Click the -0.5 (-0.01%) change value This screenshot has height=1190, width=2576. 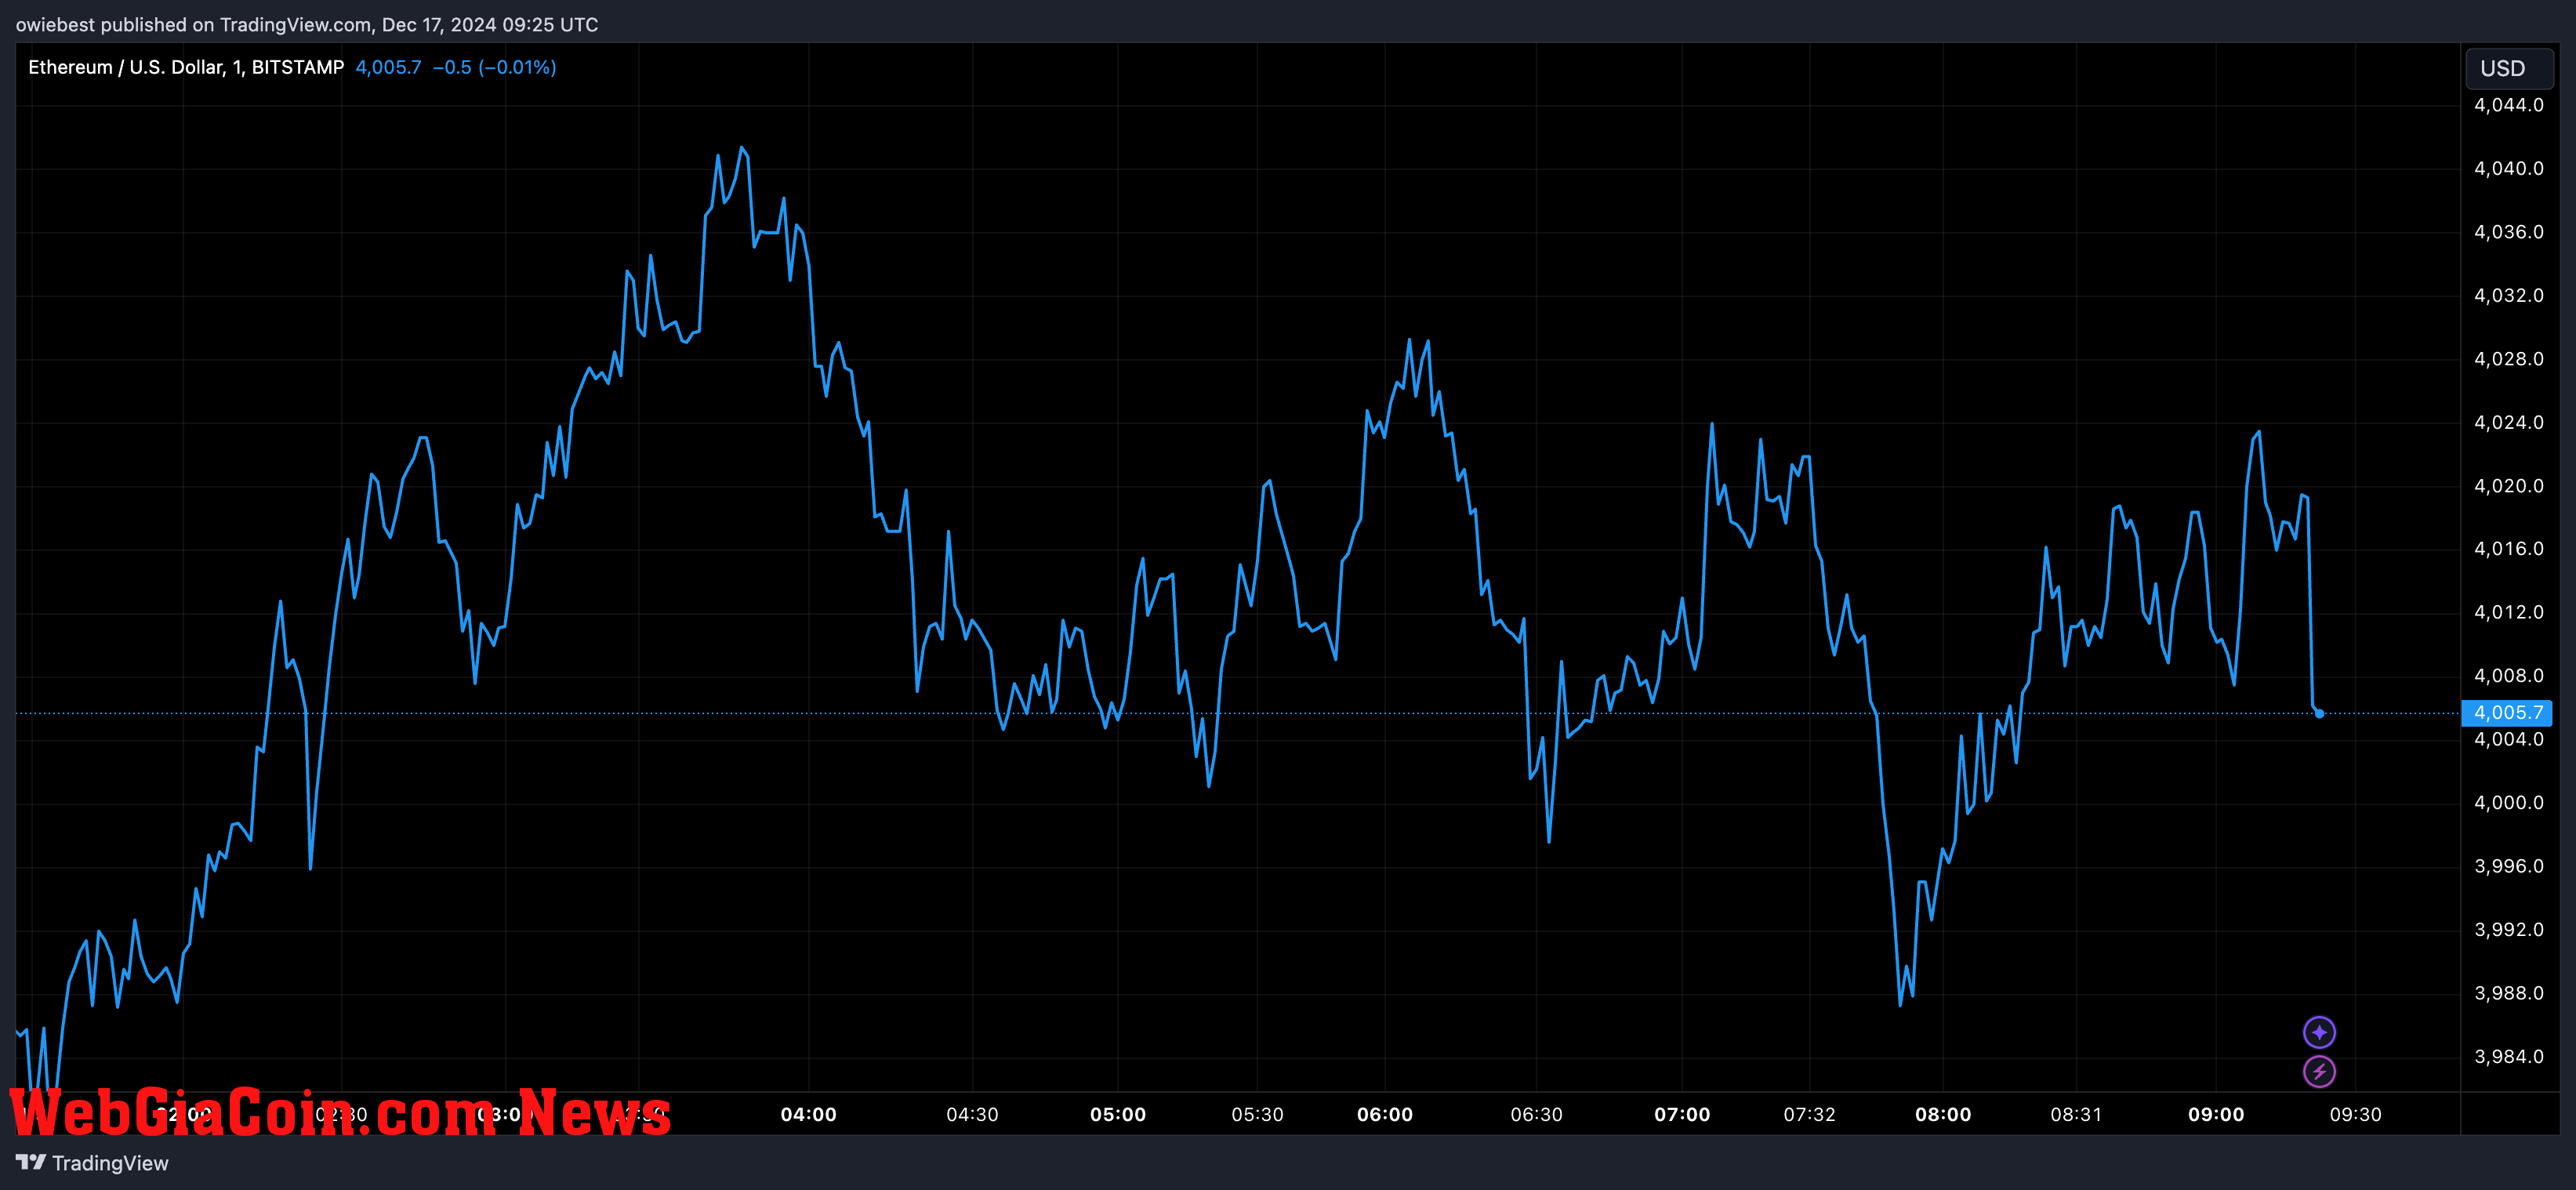click(x=494, y=67)
